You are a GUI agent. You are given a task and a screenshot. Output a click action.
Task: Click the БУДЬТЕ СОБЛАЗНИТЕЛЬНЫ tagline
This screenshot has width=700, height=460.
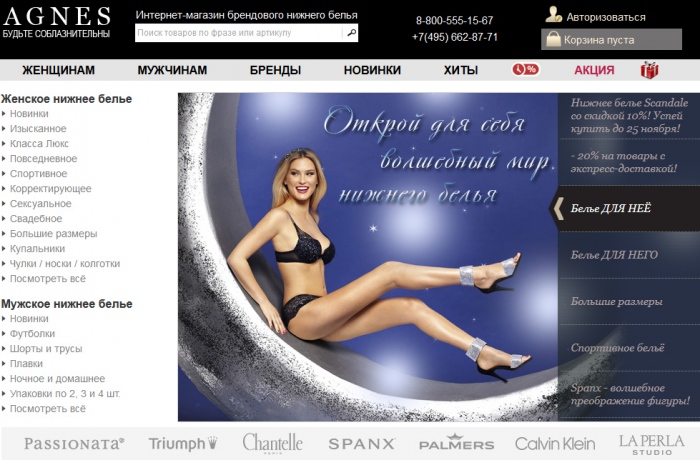(56, 34)
